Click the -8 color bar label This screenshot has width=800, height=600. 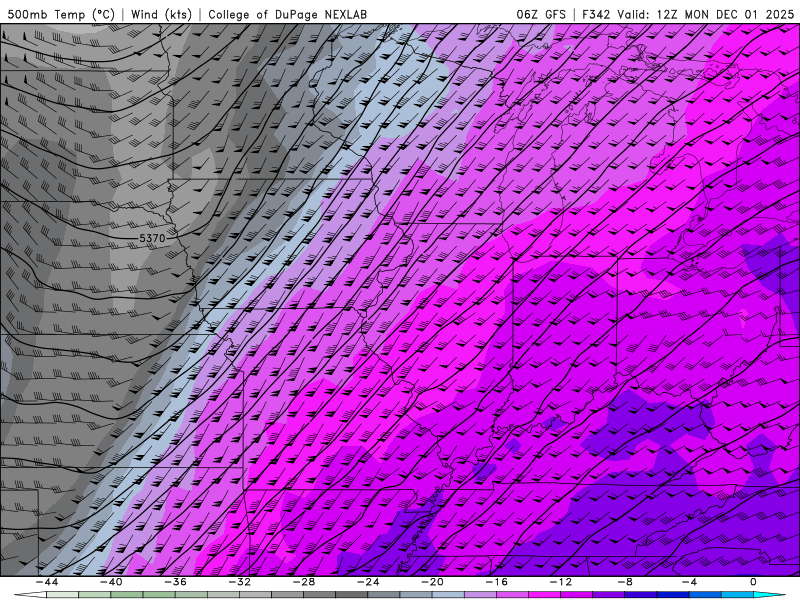click(625, 582)
